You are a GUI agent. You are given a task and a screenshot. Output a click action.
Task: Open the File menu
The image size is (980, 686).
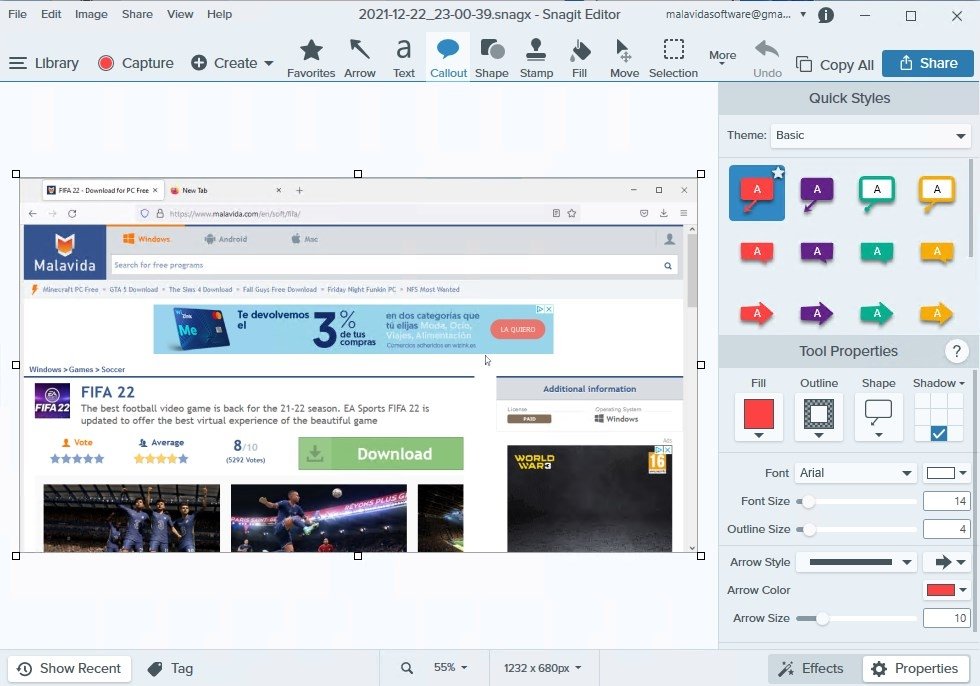tap(18, 14)
